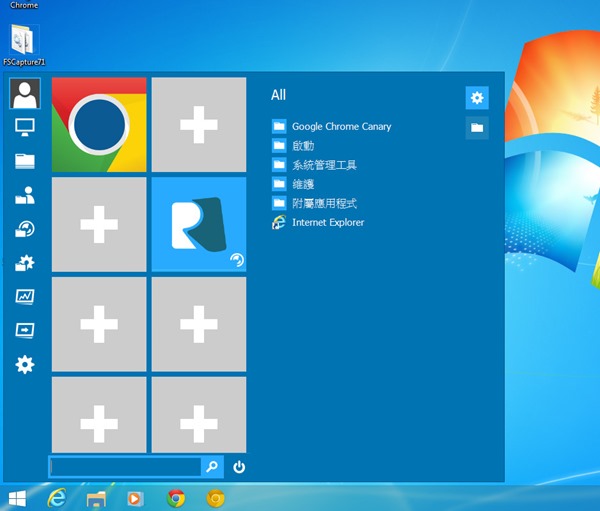Viewport: 600px width, 511px height.
Task: Open the 啟動 folder entry
Action: pos(303,146)
